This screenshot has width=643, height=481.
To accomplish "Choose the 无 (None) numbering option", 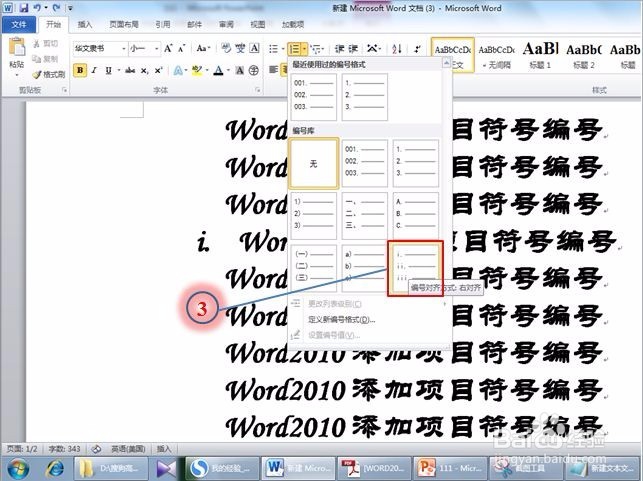I will [x=313, y=164].
